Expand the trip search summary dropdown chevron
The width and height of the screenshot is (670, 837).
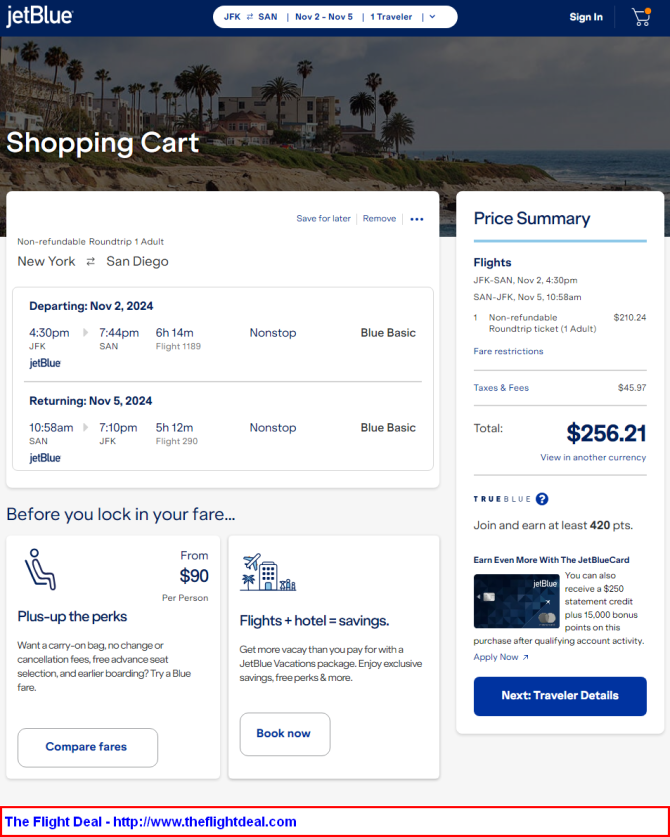(x=432, y=17)
